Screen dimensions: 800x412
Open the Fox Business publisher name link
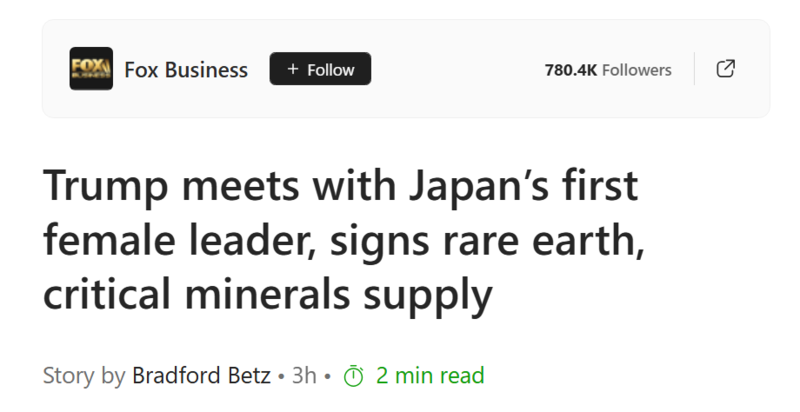pyautogui.click(x=186, y=69)
